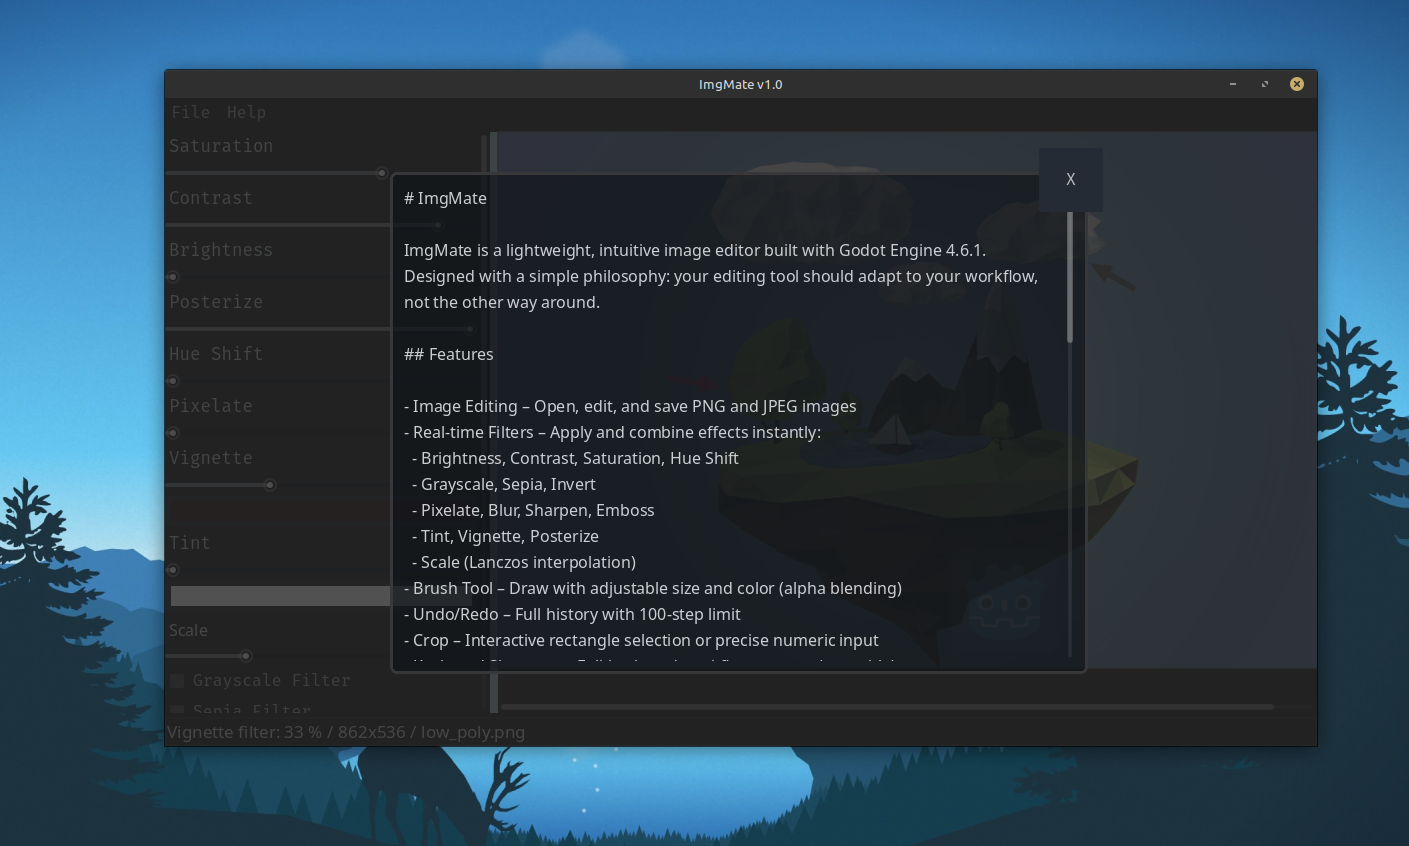Click the 'Pixelate, Blur, Sharpen, Emboss' line
The width and height of the screenshot is (1409, 846).
(533, 511)
